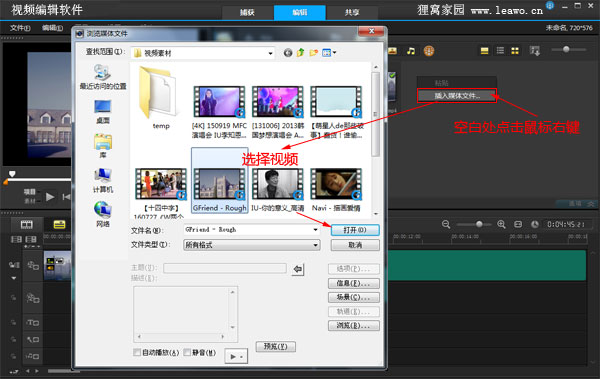Expand the 文件类型 所有格式 dropdown
This screenshot has height=379, width=600.
[315, 245]
